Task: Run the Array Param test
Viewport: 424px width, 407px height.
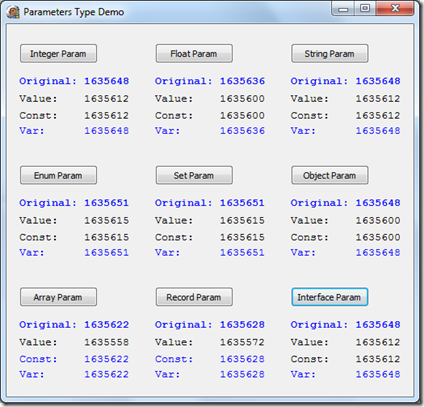Action: click(x=58, y=297)
